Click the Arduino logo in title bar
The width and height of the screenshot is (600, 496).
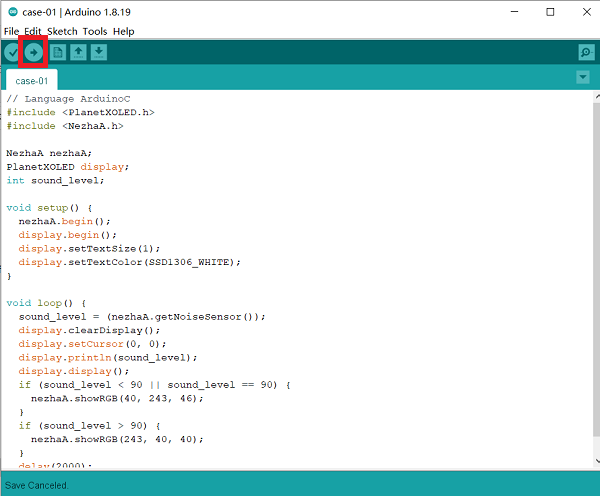tap(13, 12)
